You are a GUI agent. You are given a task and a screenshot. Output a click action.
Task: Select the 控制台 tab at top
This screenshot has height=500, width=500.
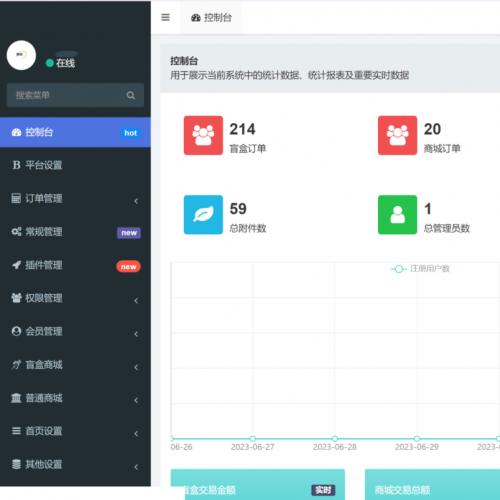(x=211, y=17)
